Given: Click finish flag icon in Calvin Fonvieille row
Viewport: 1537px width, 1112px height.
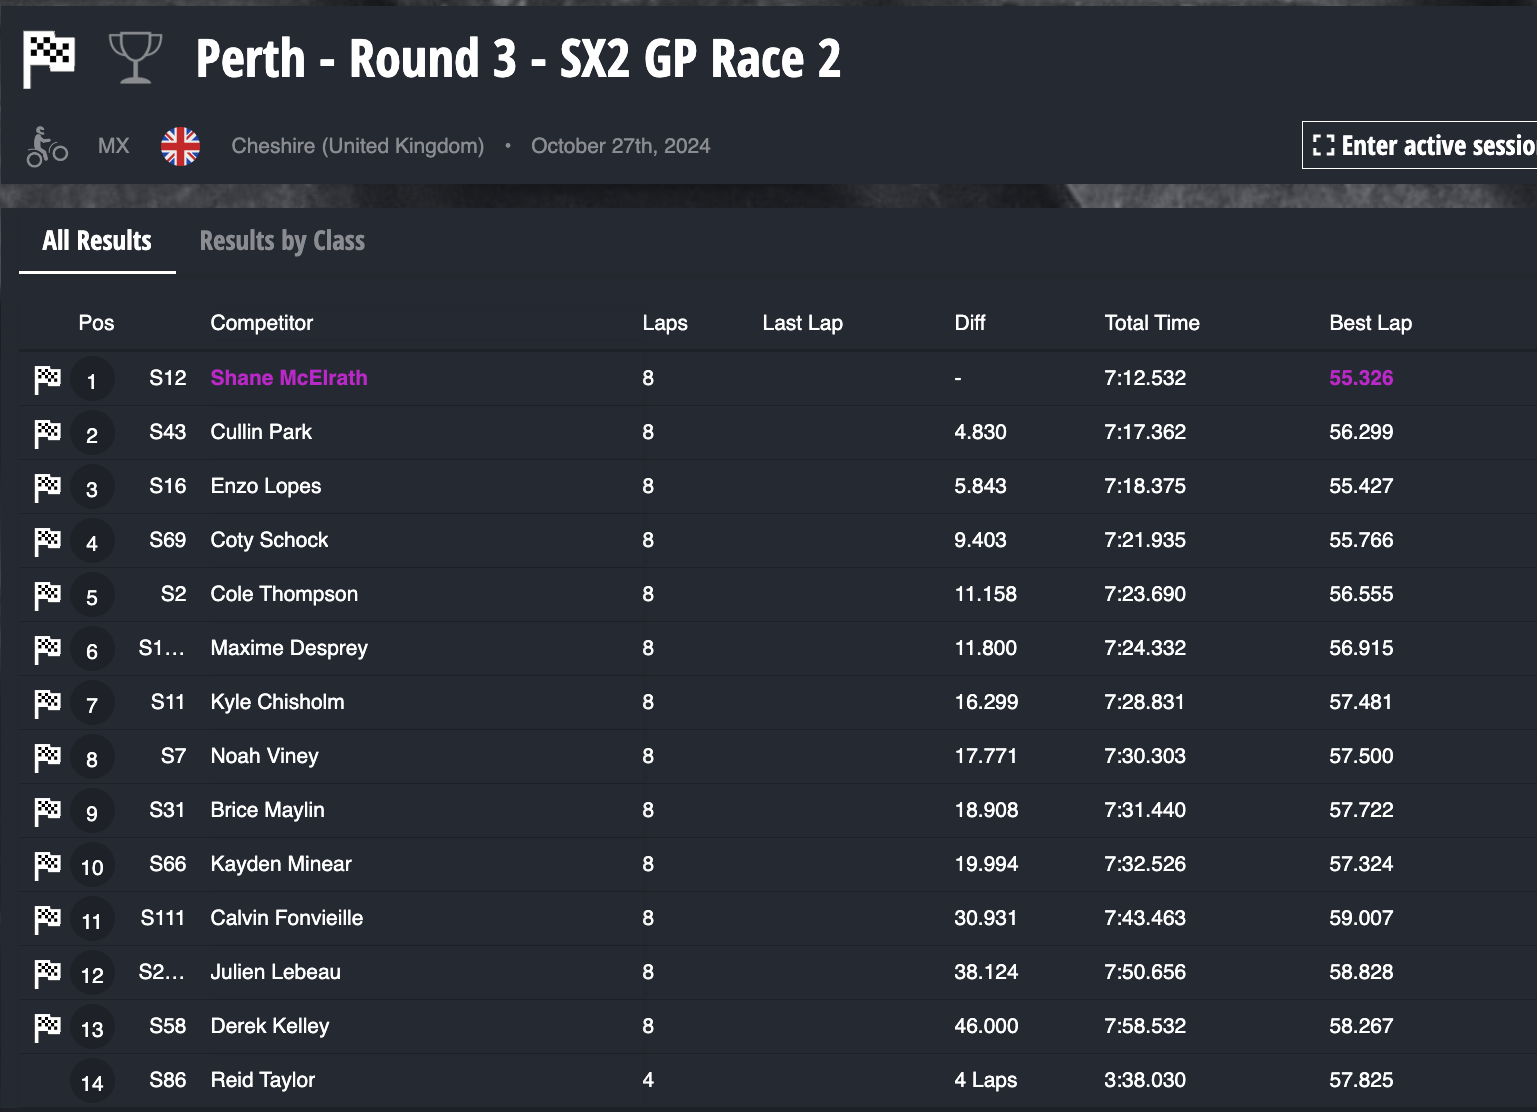Looking at the screenshot, I should 47,919.
